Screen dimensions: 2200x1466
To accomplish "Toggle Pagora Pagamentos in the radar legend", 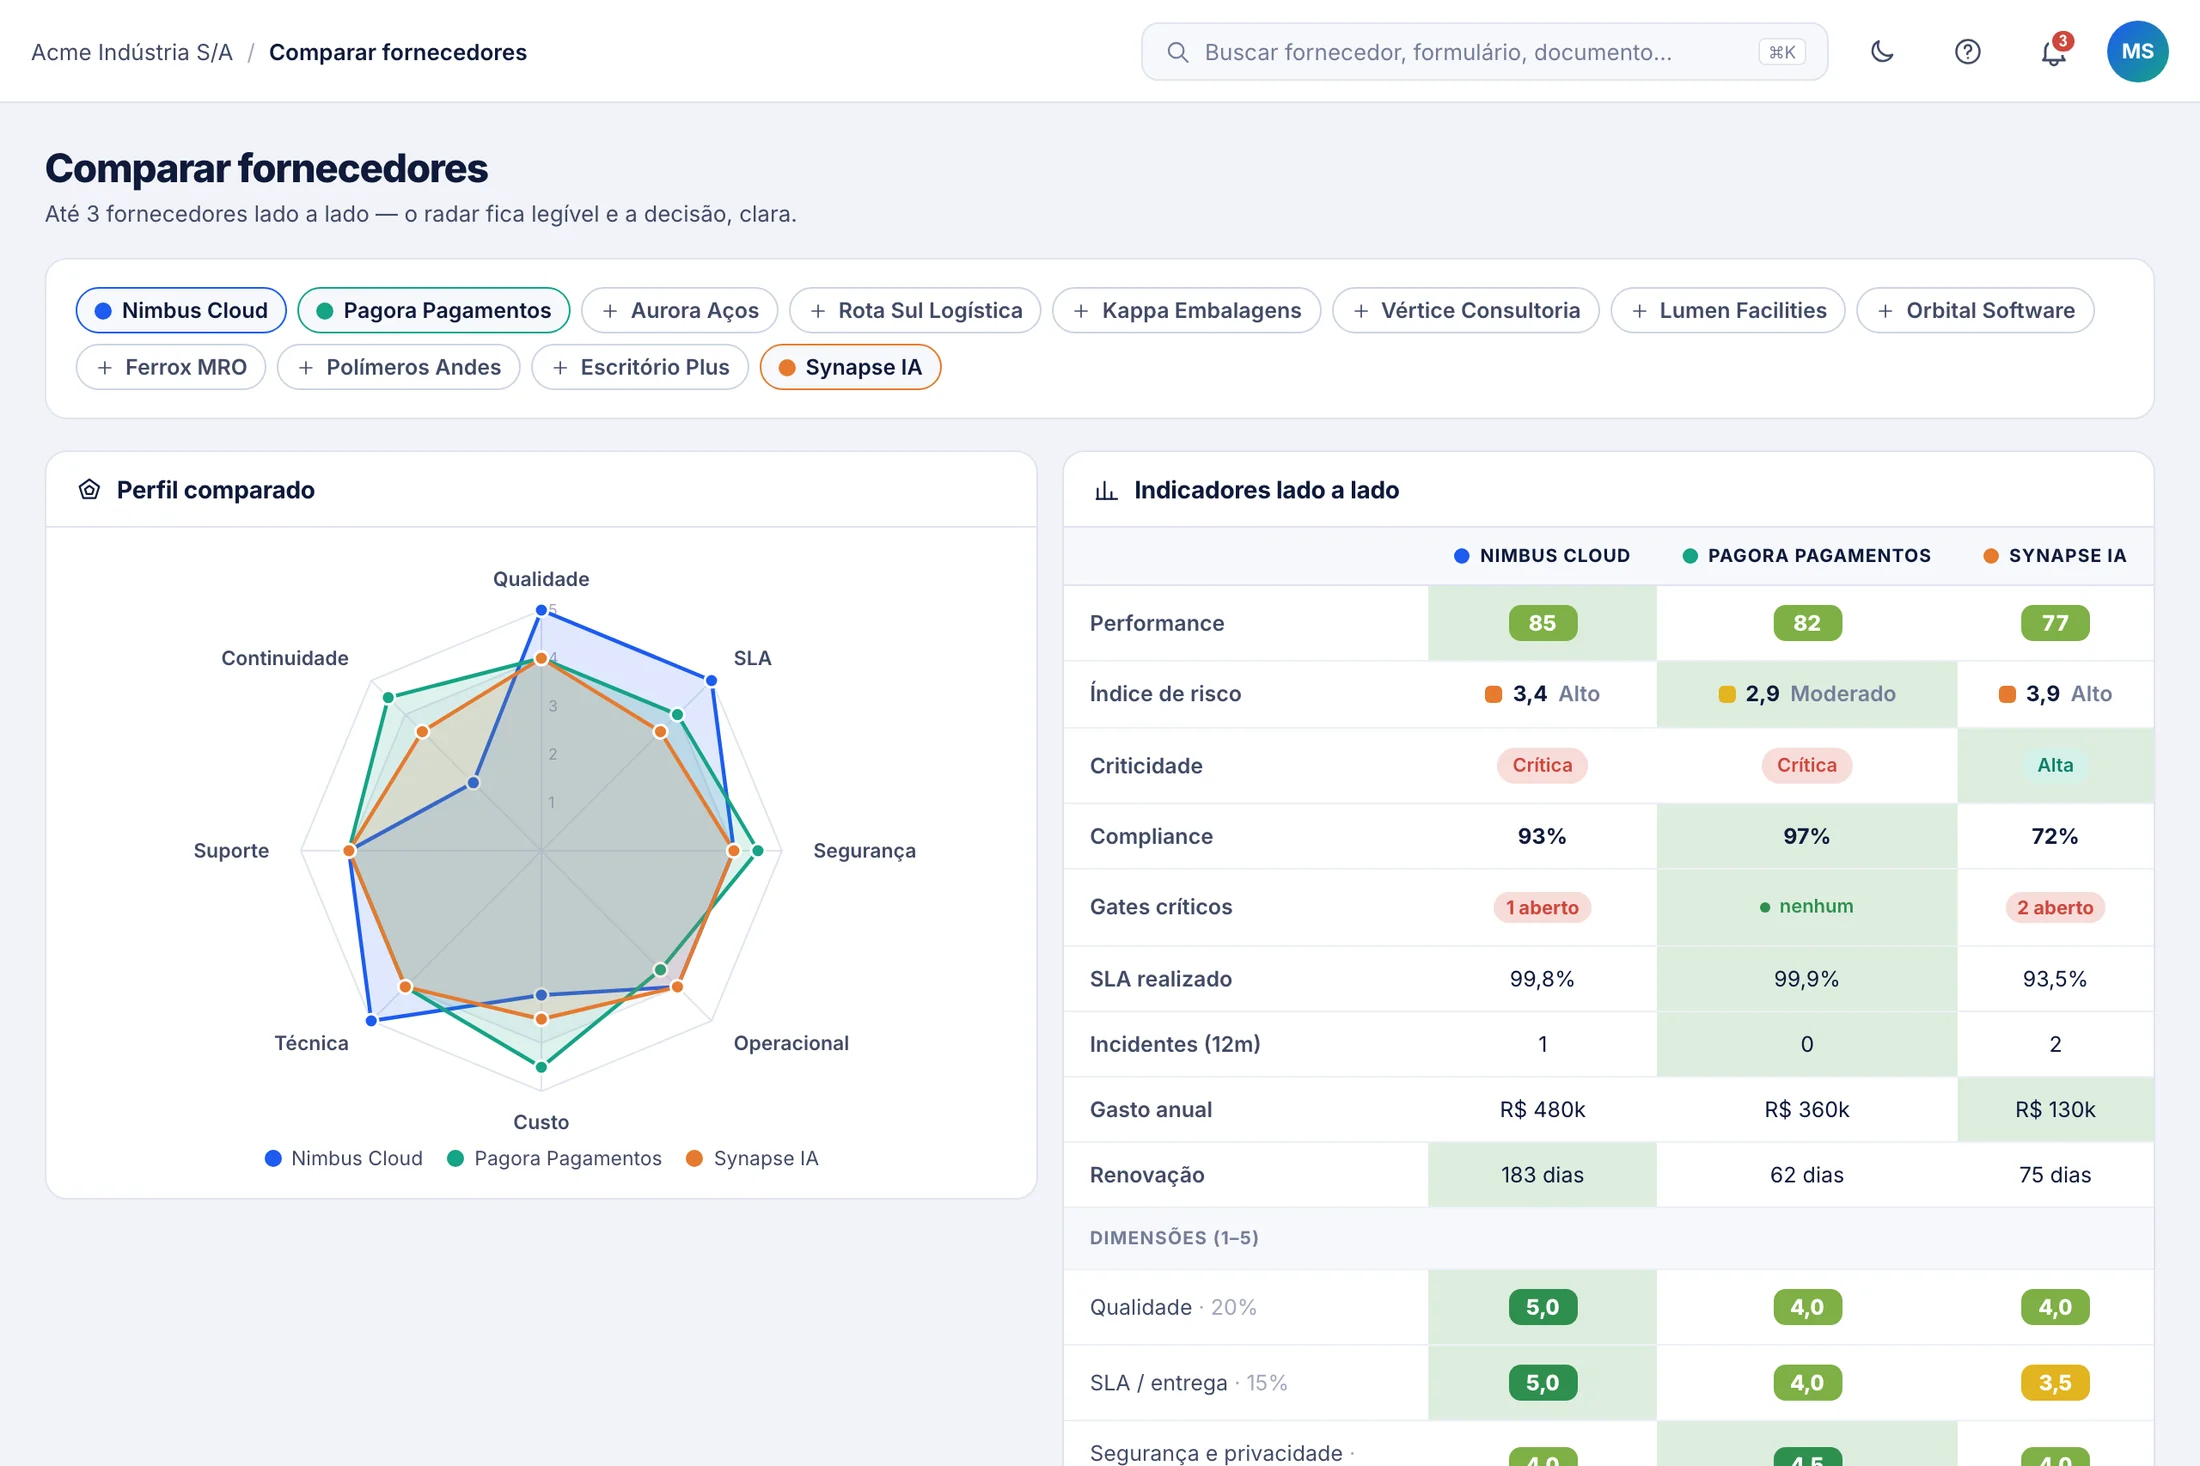I will [x=554, y=1158].
